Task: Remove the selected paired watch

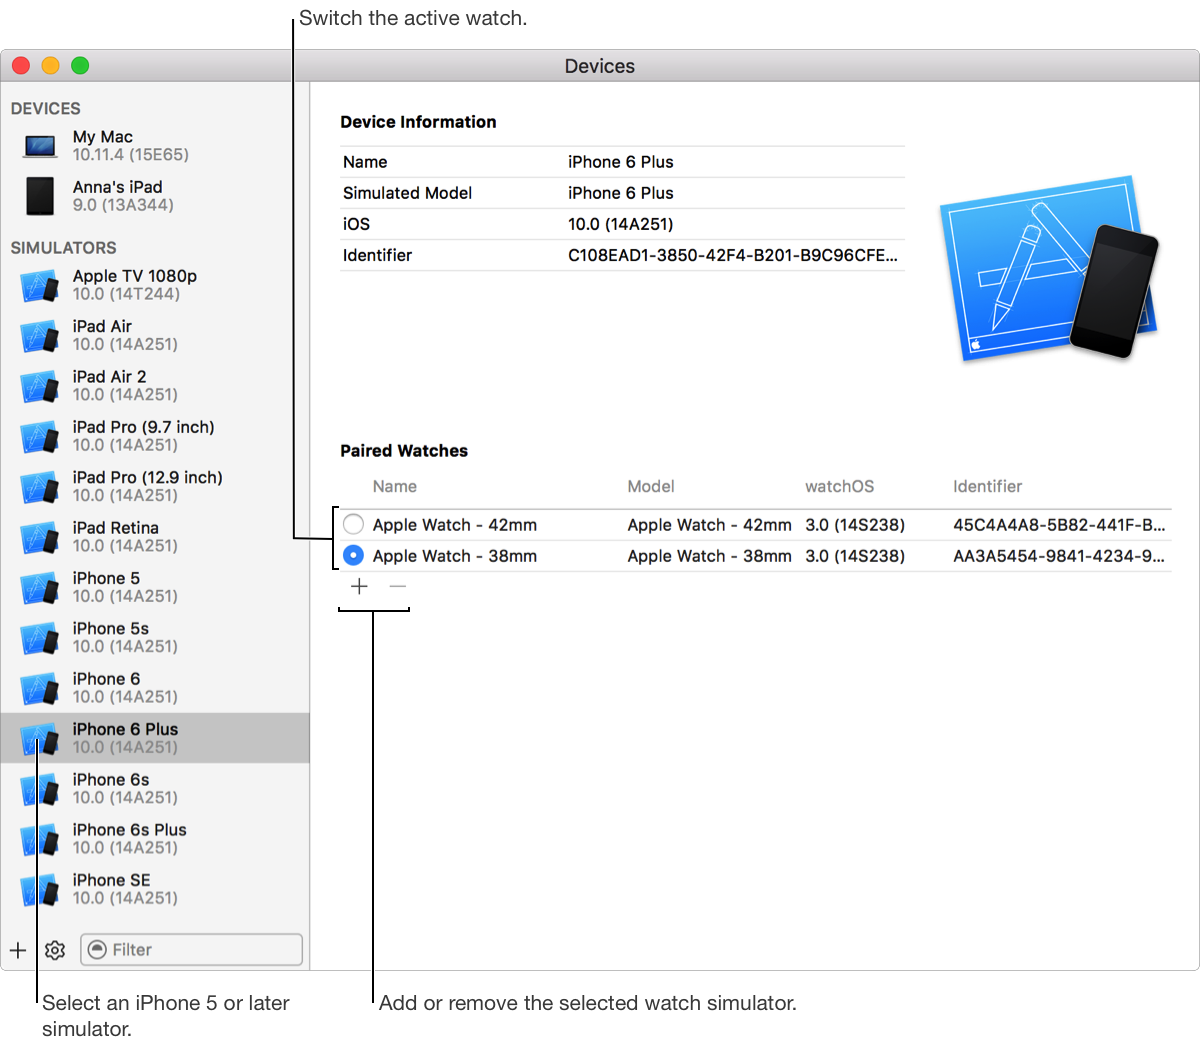Action: pyautogui.click(x=398, y=586)
